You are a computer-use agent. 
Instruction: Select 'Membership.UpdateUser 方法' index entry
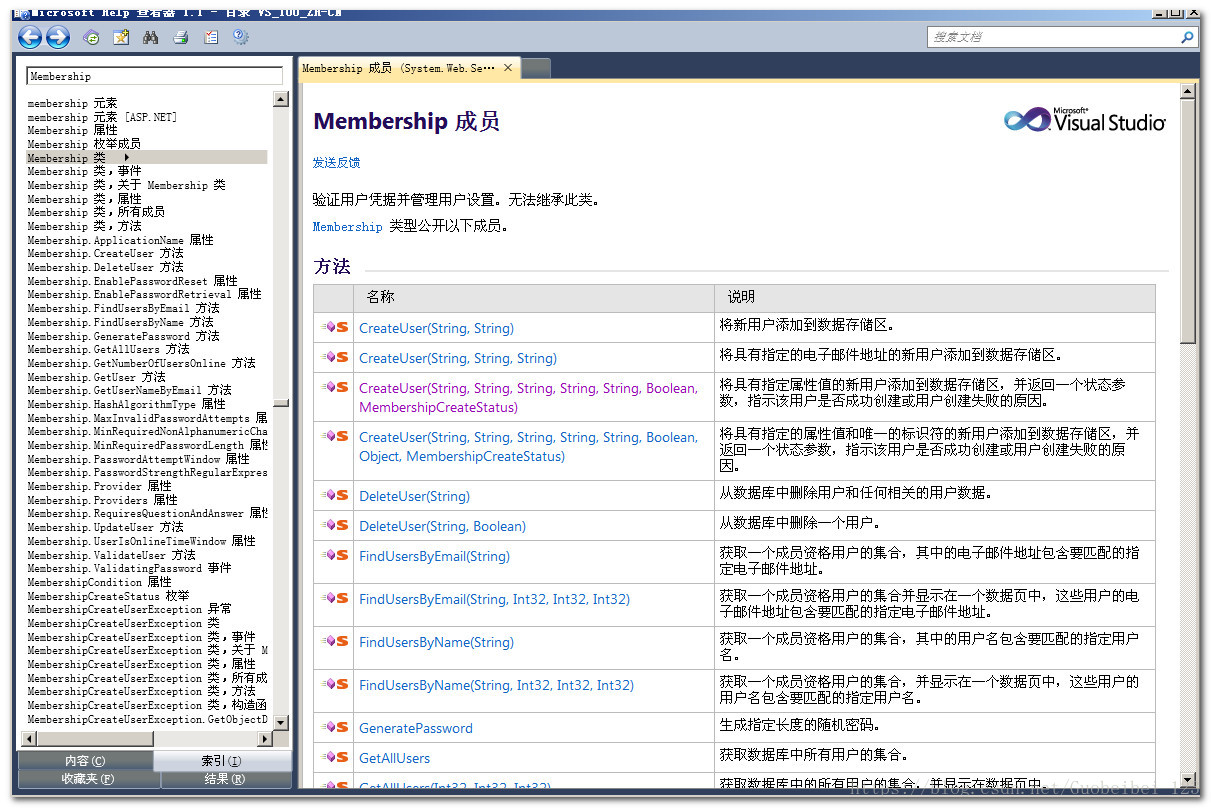click(105, 527)
